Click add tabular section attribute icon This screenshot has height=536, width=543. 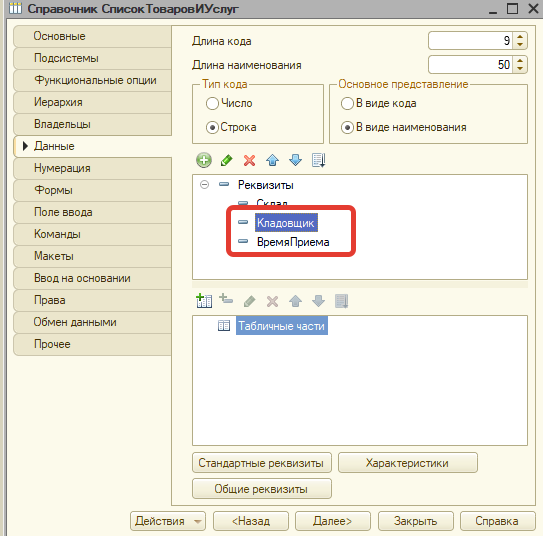click(x=226, y=299)
